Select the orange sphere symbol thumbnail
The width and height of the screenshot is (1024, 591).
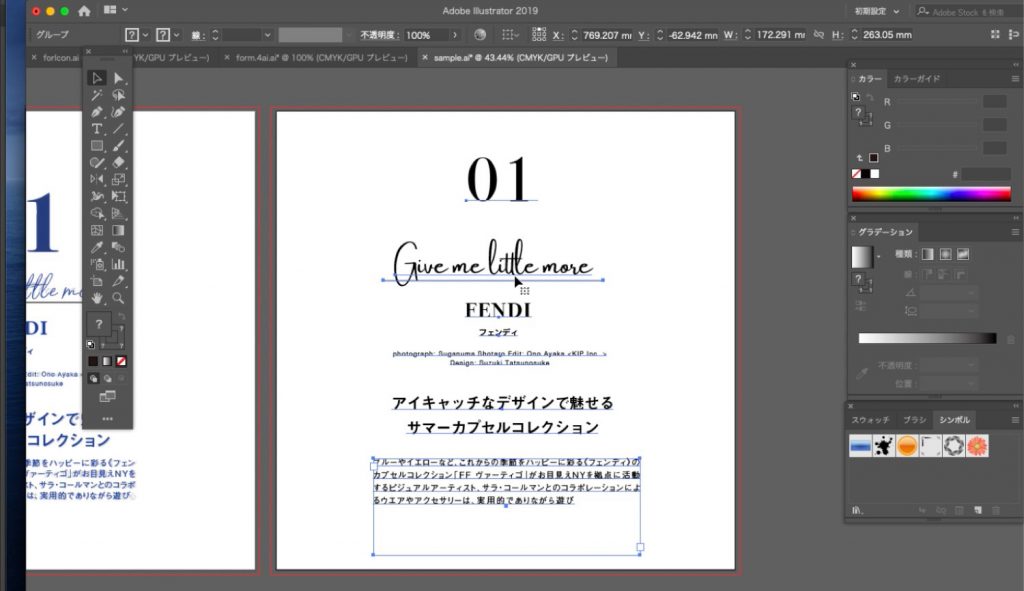(x=907, y=446)
